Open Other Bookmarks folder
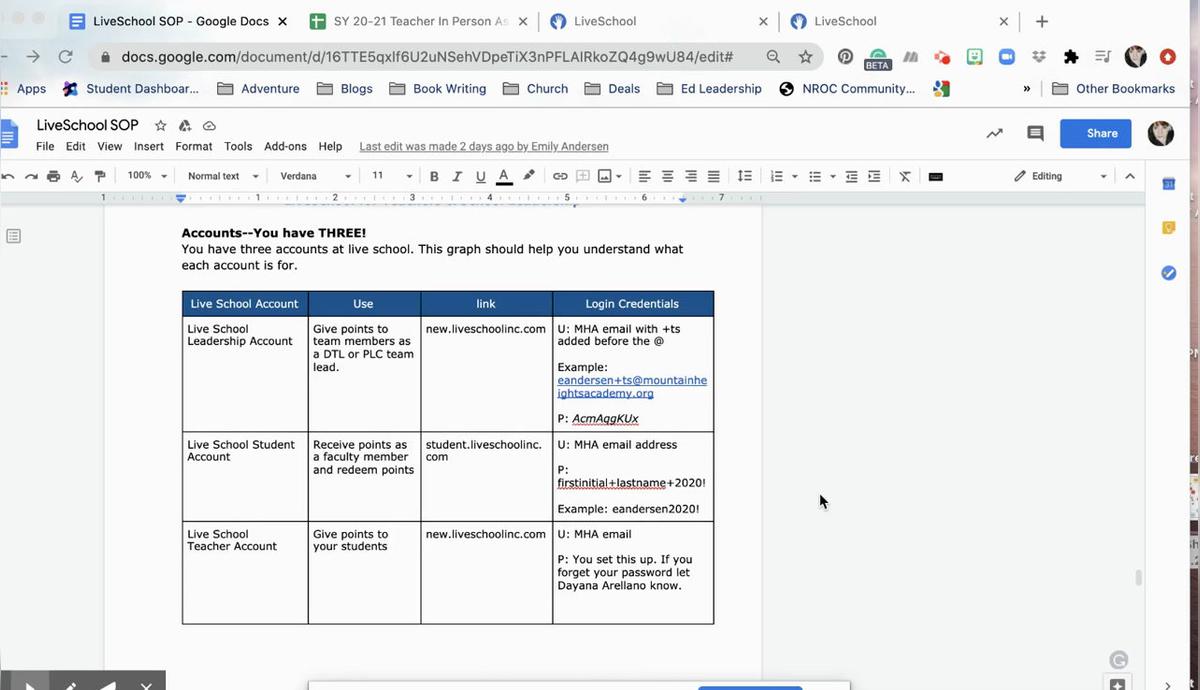 coord(1113,89)
